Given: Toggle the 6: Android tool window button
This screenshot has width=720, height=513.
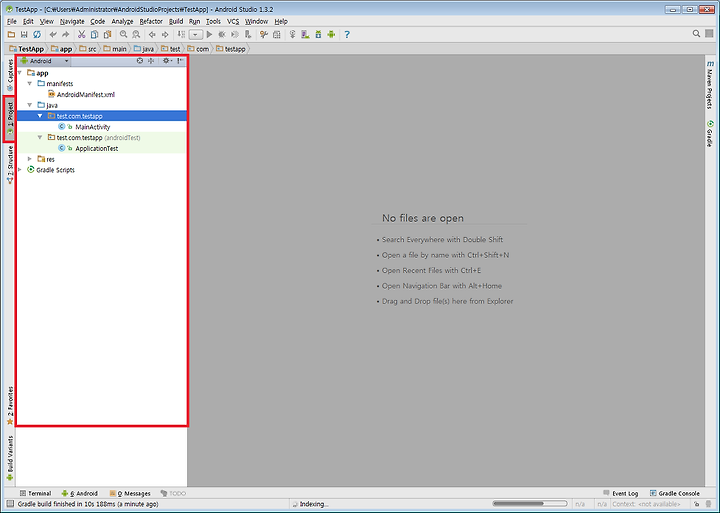Looking at the screenshot, I should [x=79, y=493].
